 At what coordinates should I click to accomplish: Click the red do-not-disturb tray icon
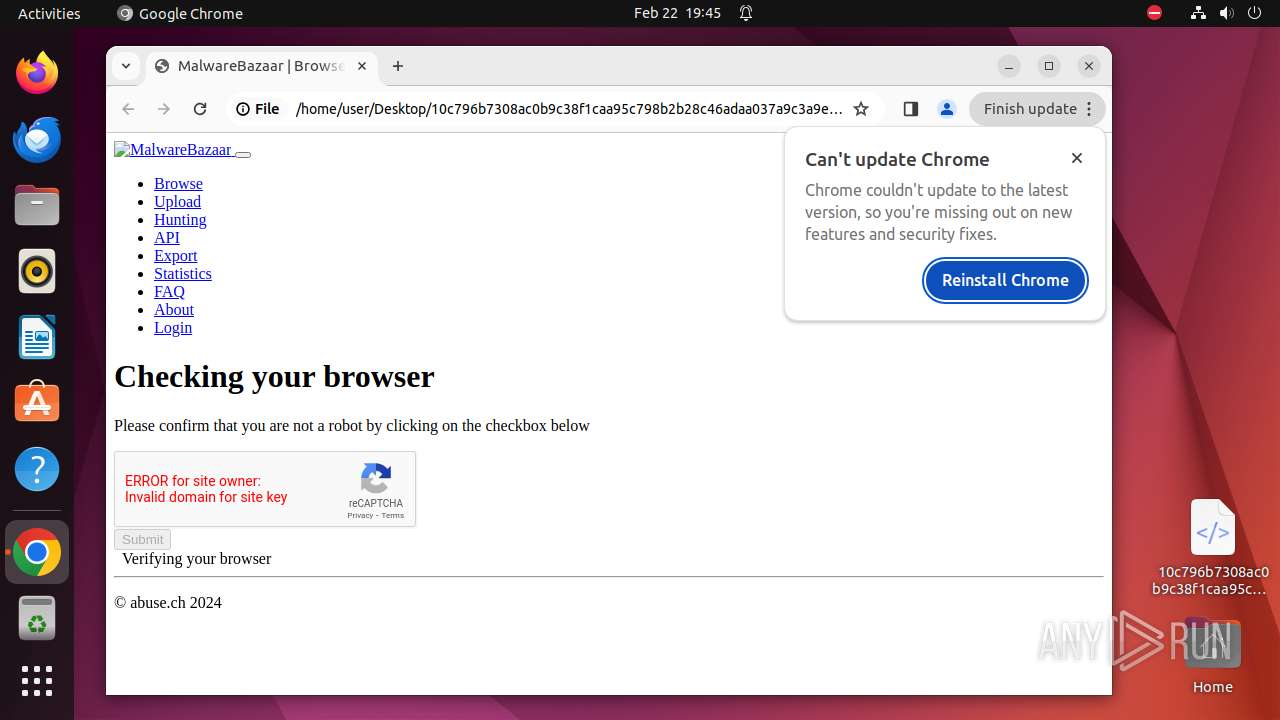pos(1154,13)
